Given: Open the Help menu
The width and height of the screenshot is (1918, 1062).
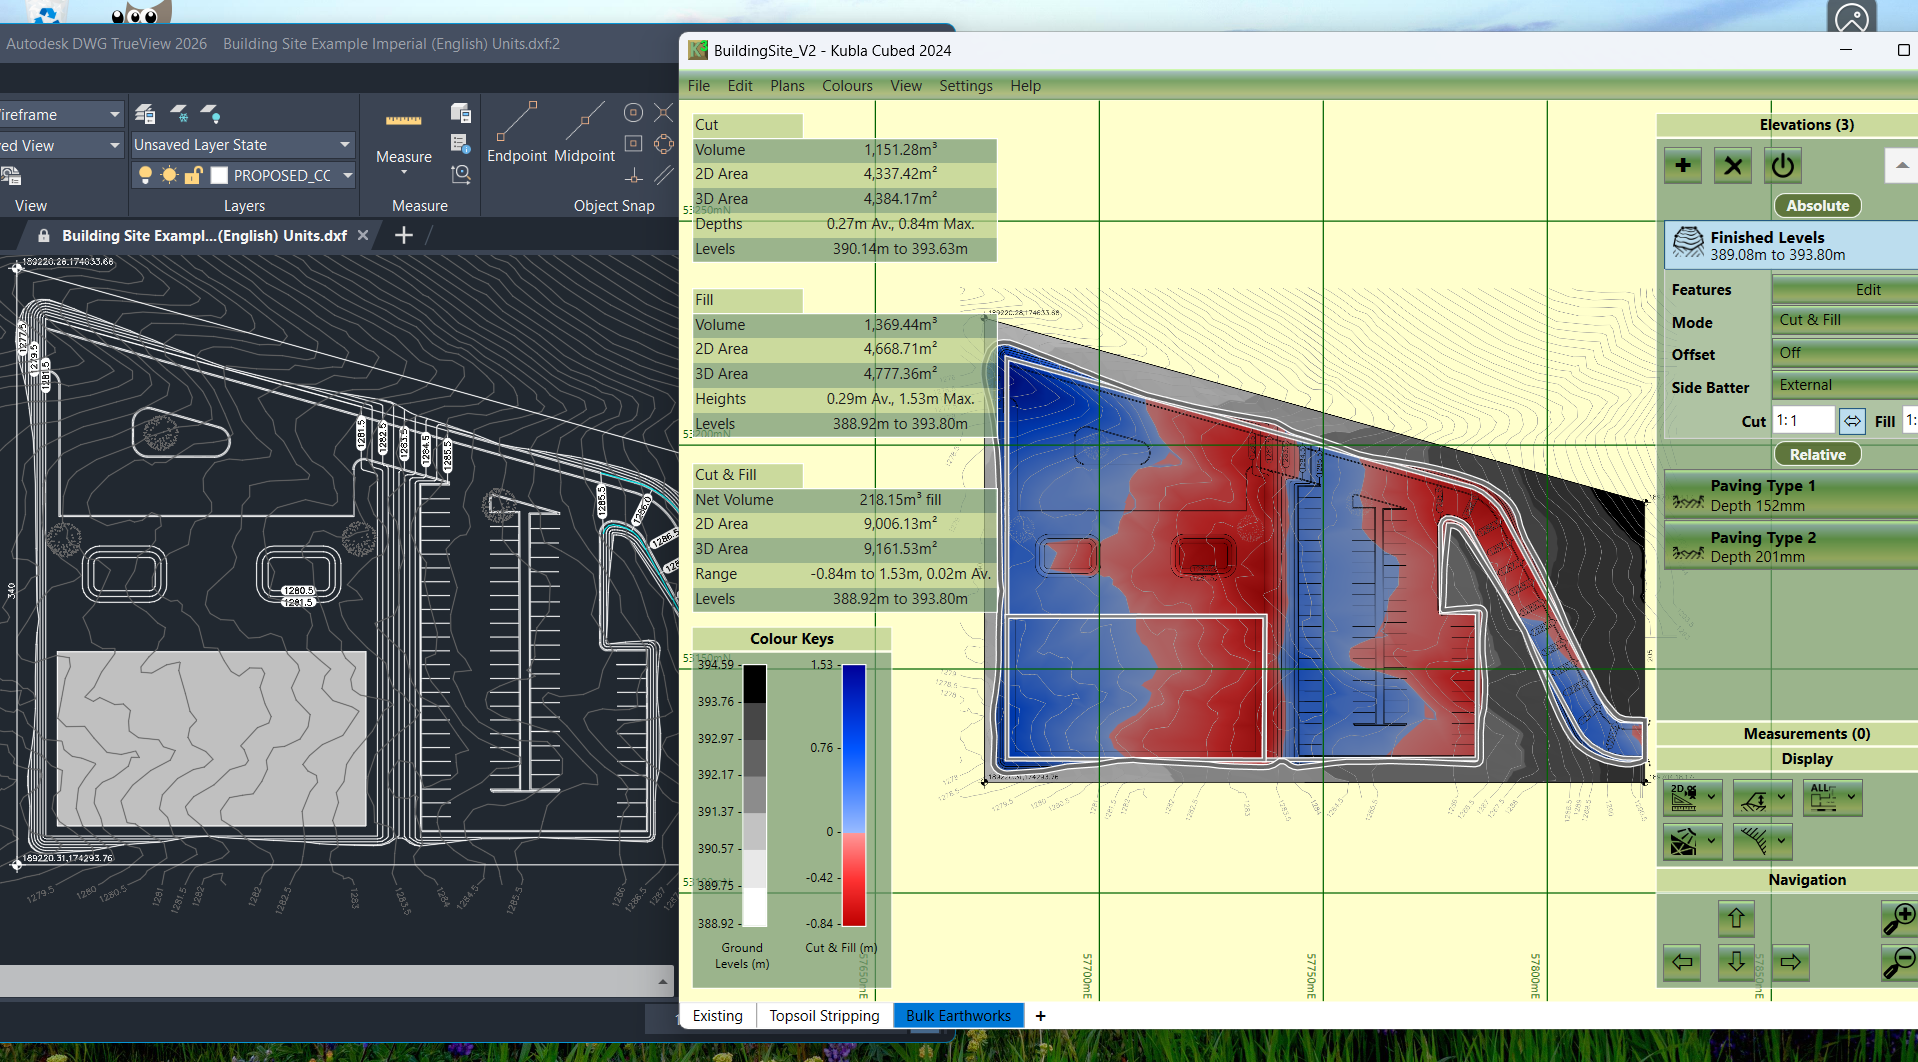Looking at the screenshot, I should coord(1025,86).
